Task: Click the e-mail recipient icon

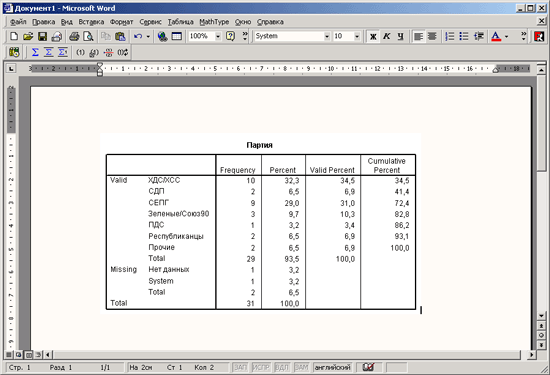Action: [56, 36]
